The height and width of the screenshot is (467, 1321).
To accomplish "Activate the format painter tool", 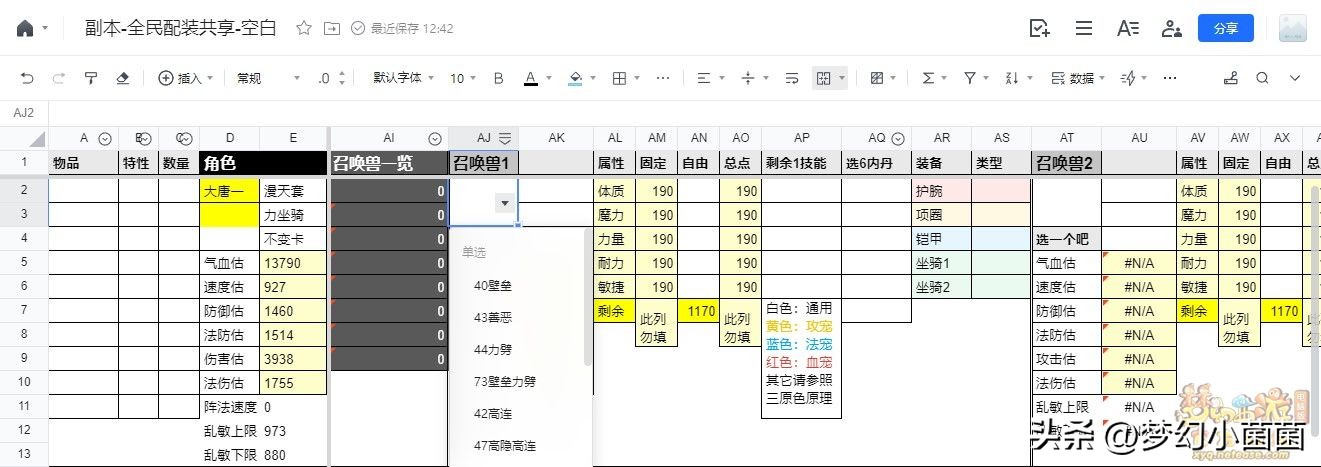I will click(91, 78).
